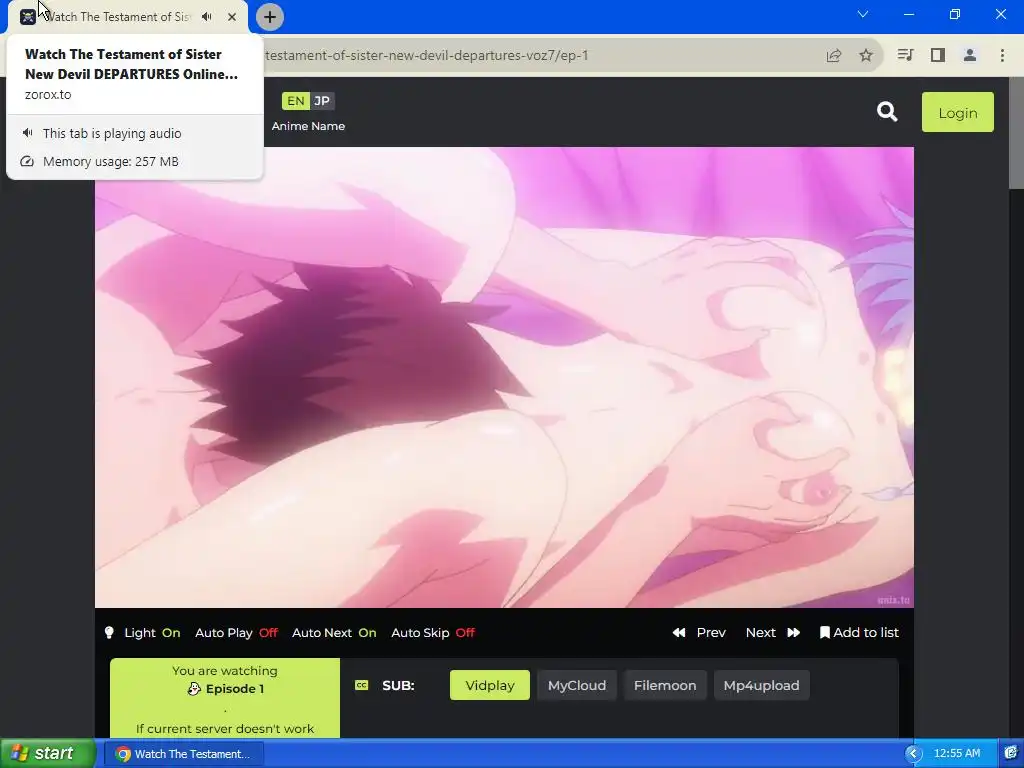
Task: Mute the tab via speaker icon
Action: (x=206, y=17)
